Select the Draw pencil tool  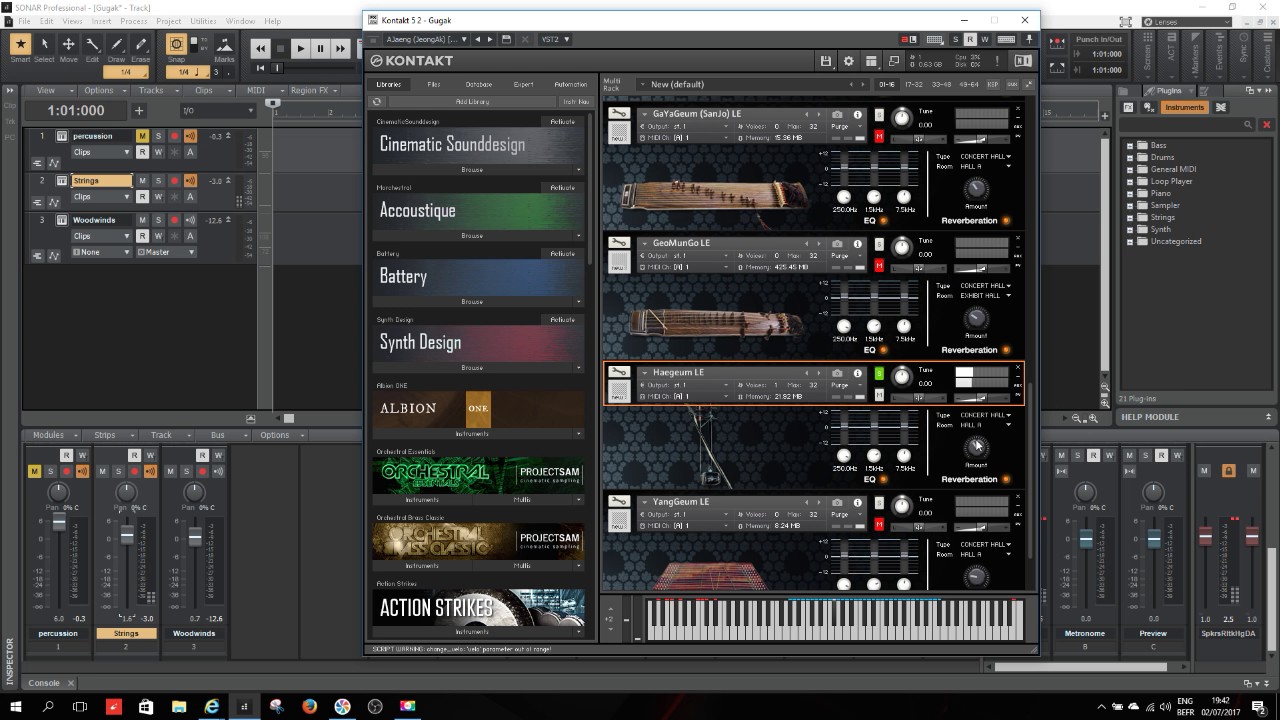116,44
